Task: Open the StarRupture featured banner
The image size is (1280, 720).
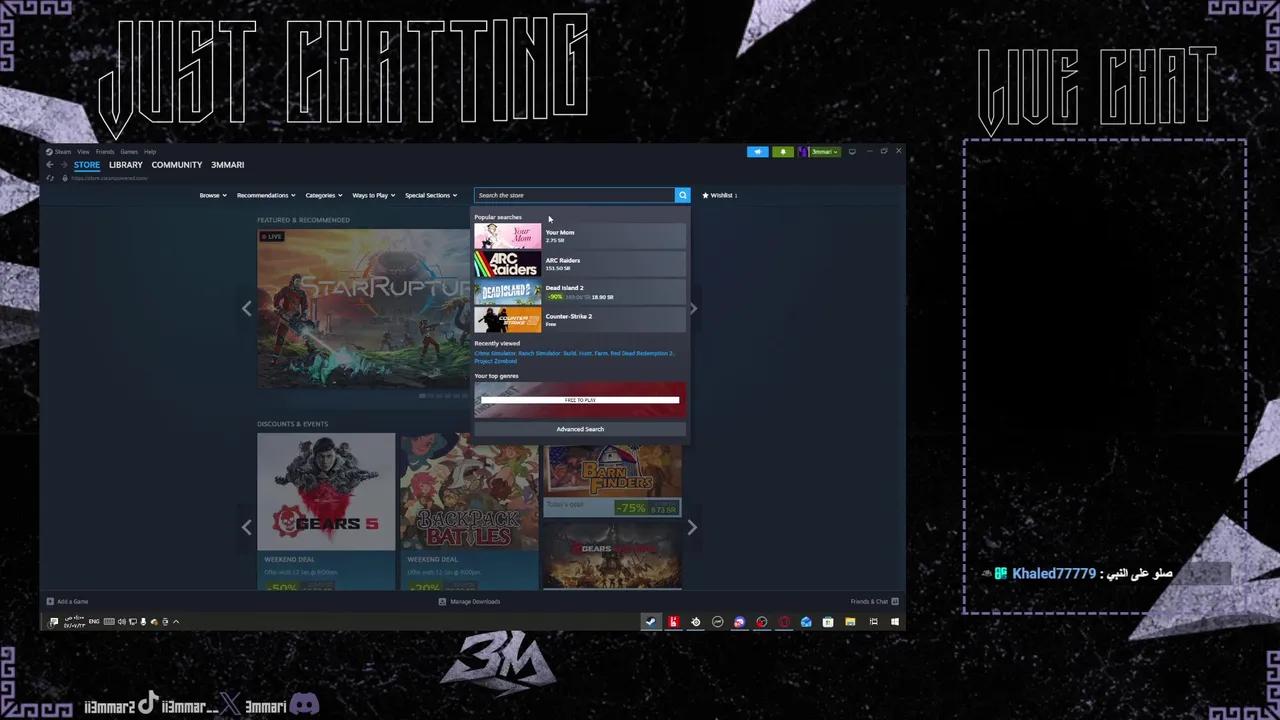Action: coord(363,309)
